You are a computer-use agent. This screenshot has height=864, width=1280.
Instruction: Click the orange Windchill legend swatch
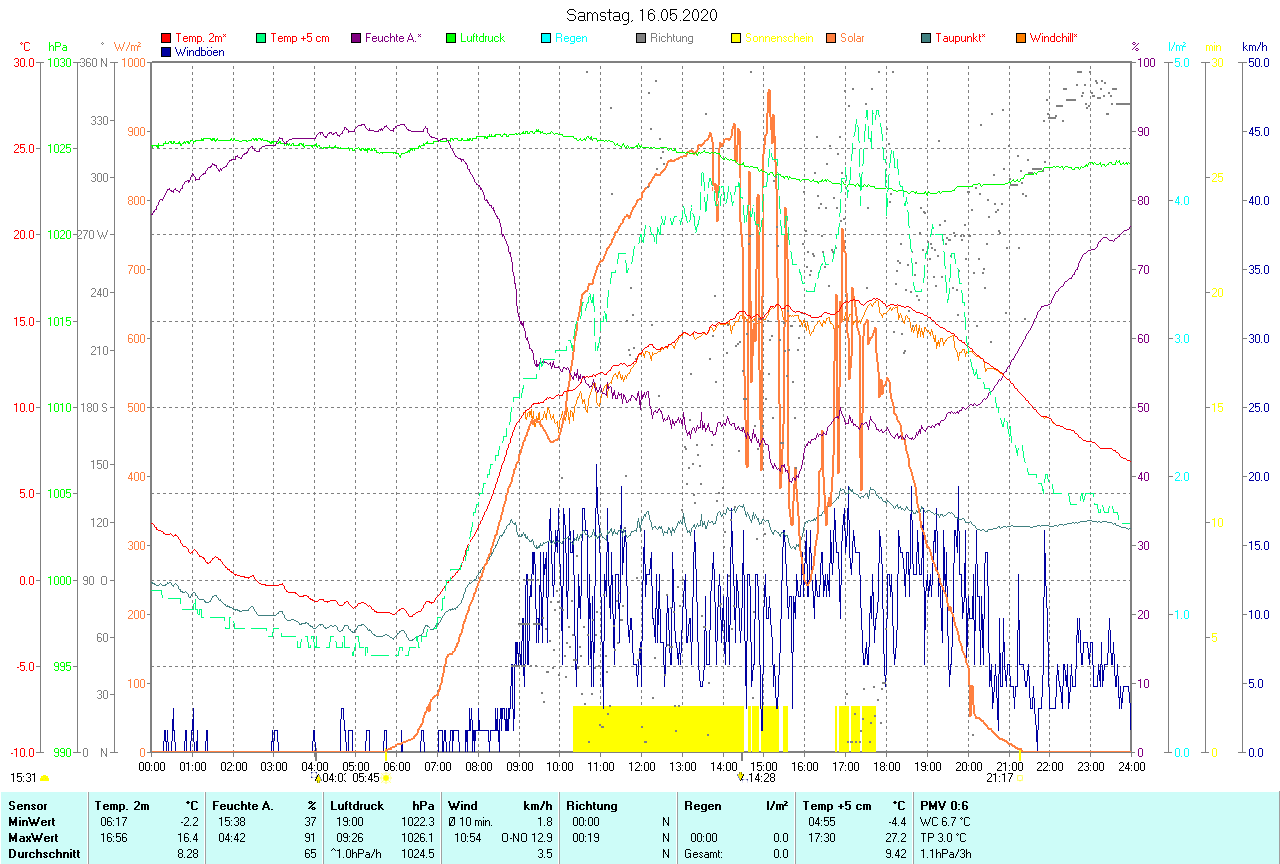tap(1020, 38)
